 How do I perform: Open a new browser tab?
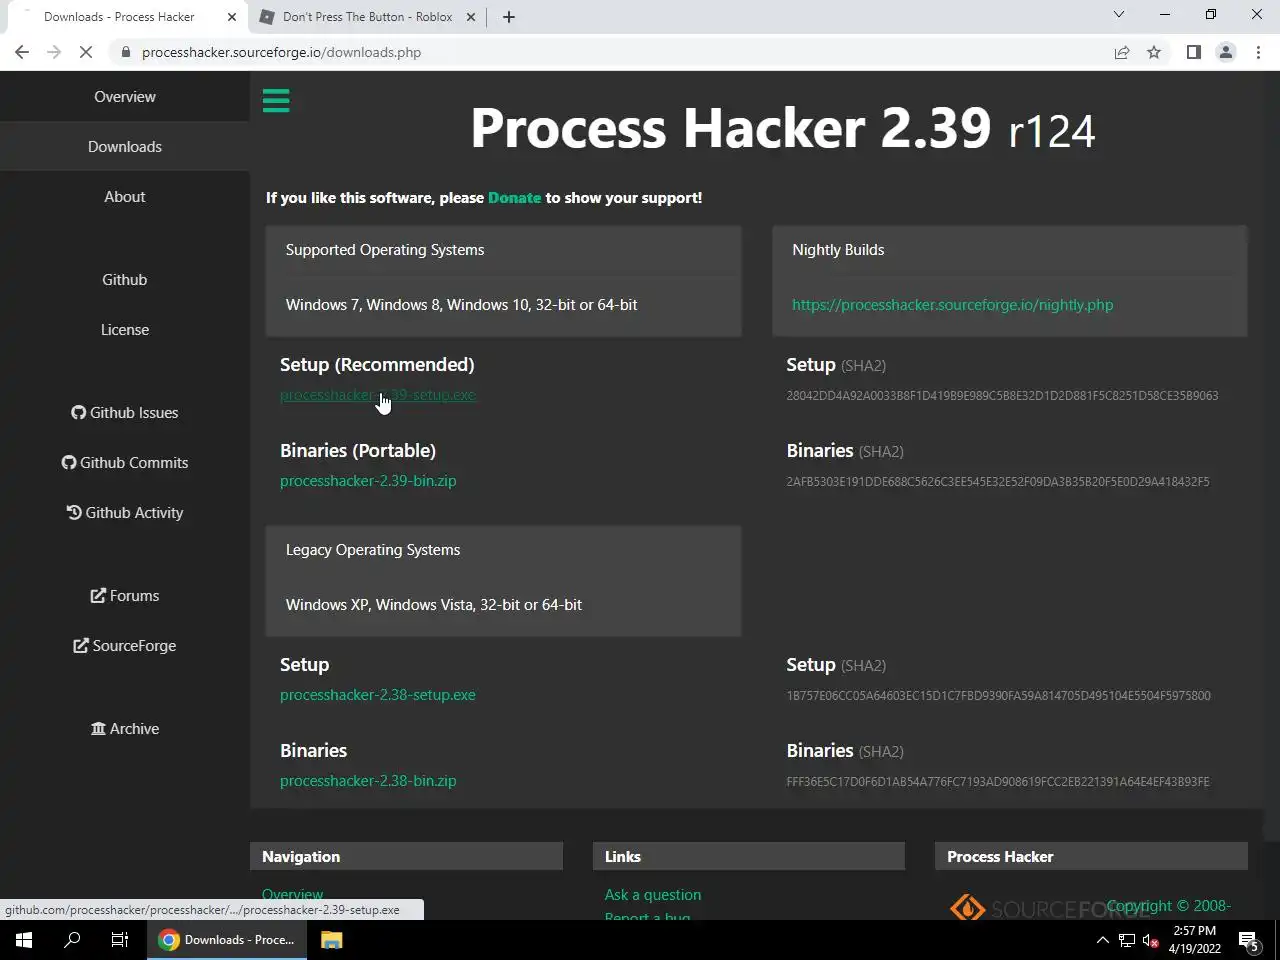509,17
